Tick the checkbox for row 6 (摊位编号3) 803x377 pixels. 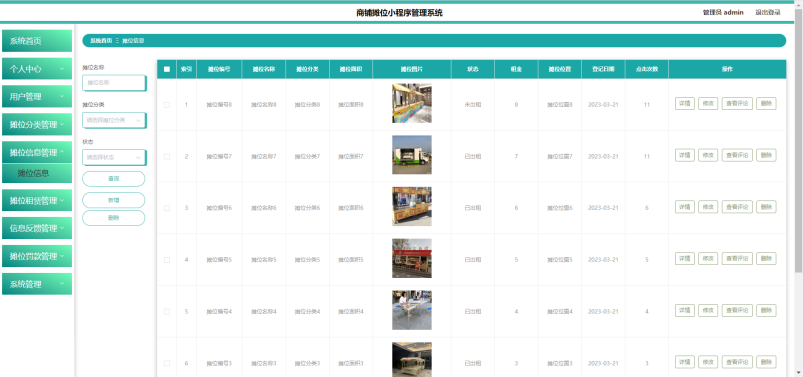[167, 363]
